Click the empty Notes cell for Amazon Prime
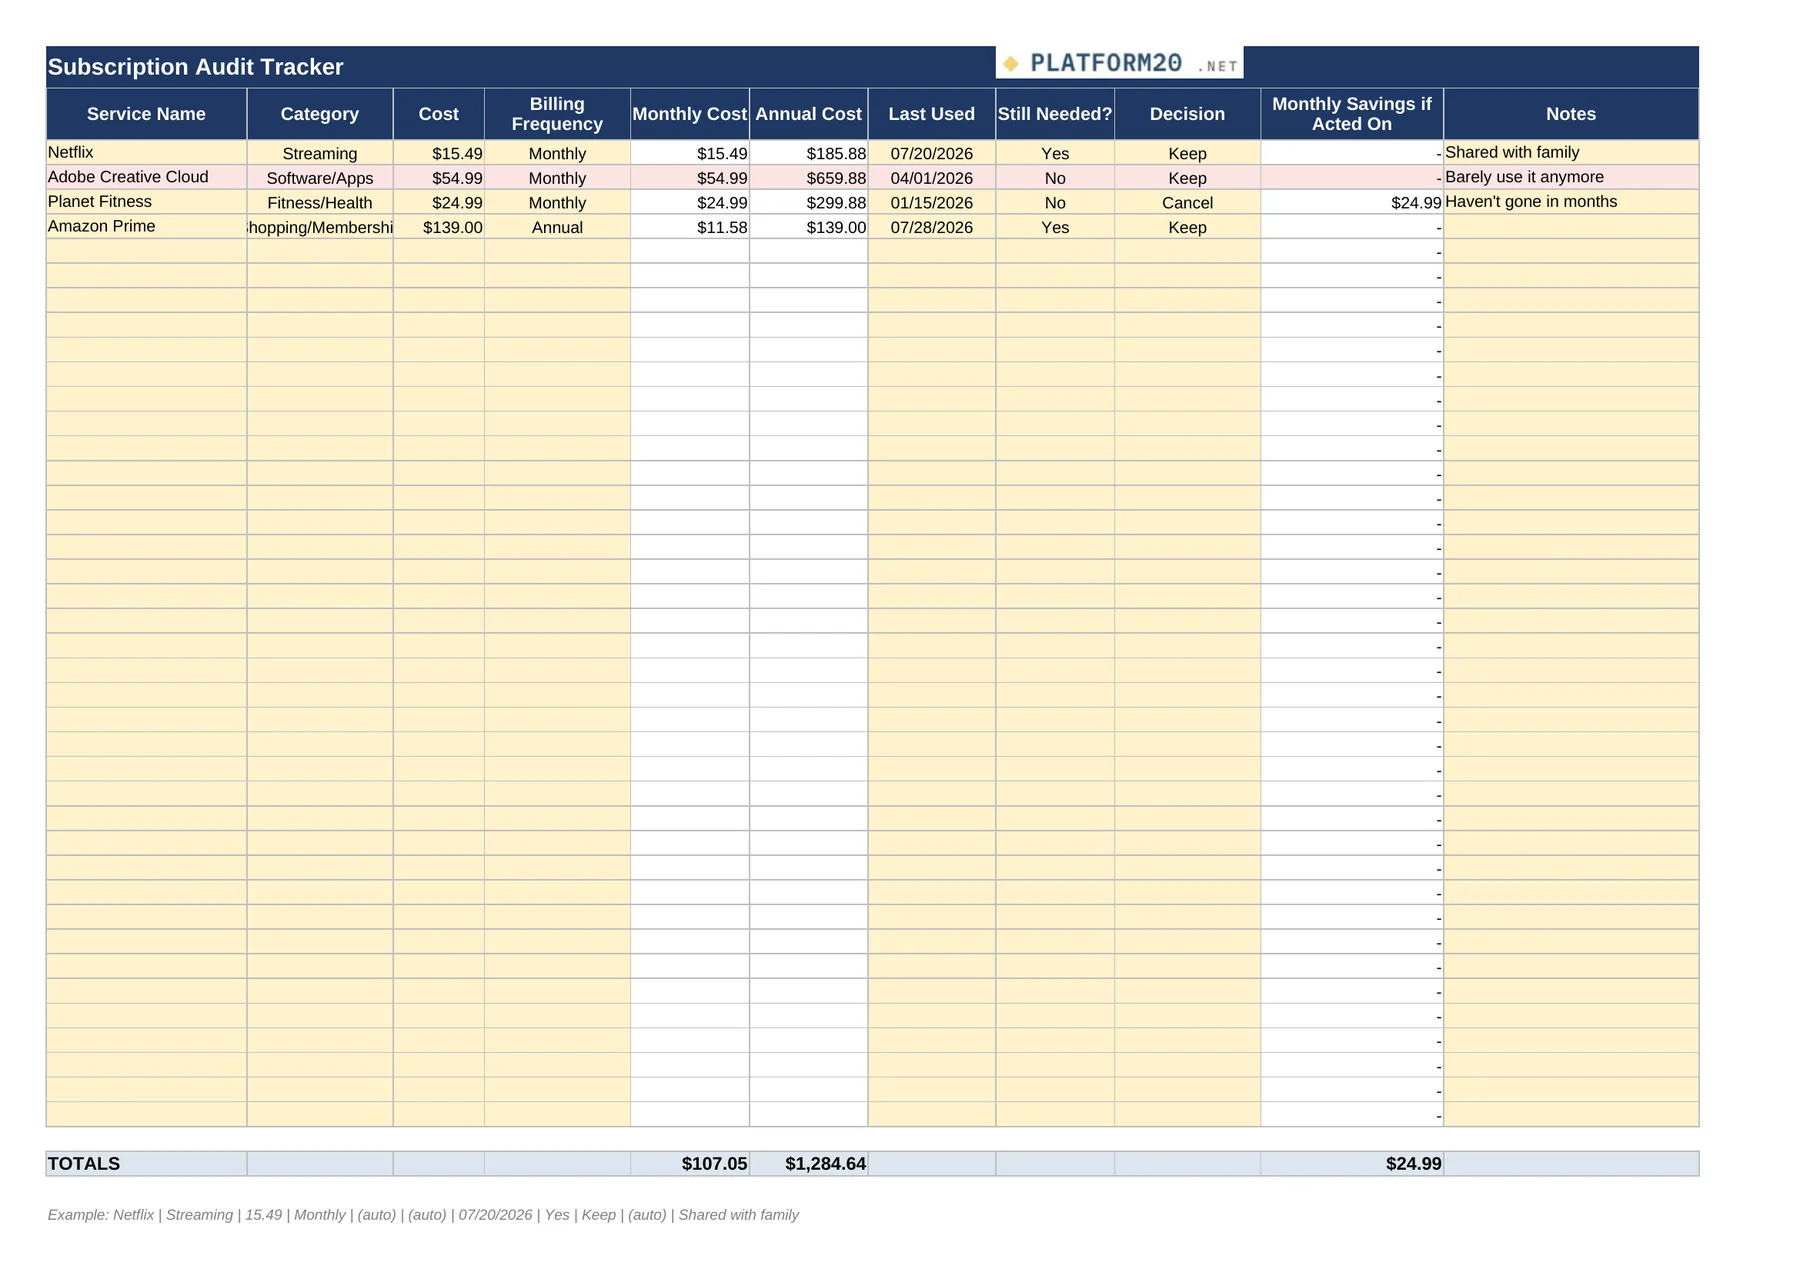The image size is (1800, 1272). pyautogui.click(x=1571, y=227)
